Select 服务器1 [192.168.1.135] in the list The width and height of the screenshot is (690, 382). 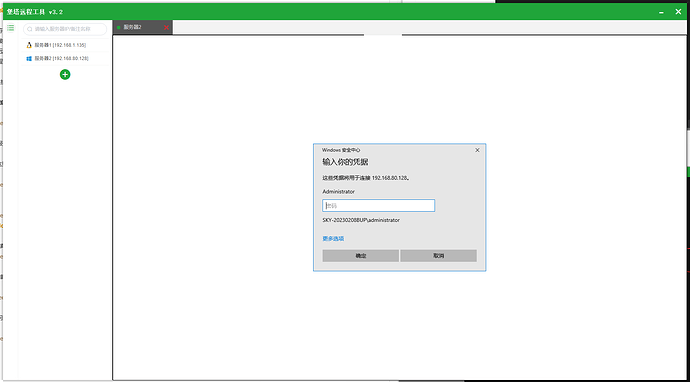60,45
